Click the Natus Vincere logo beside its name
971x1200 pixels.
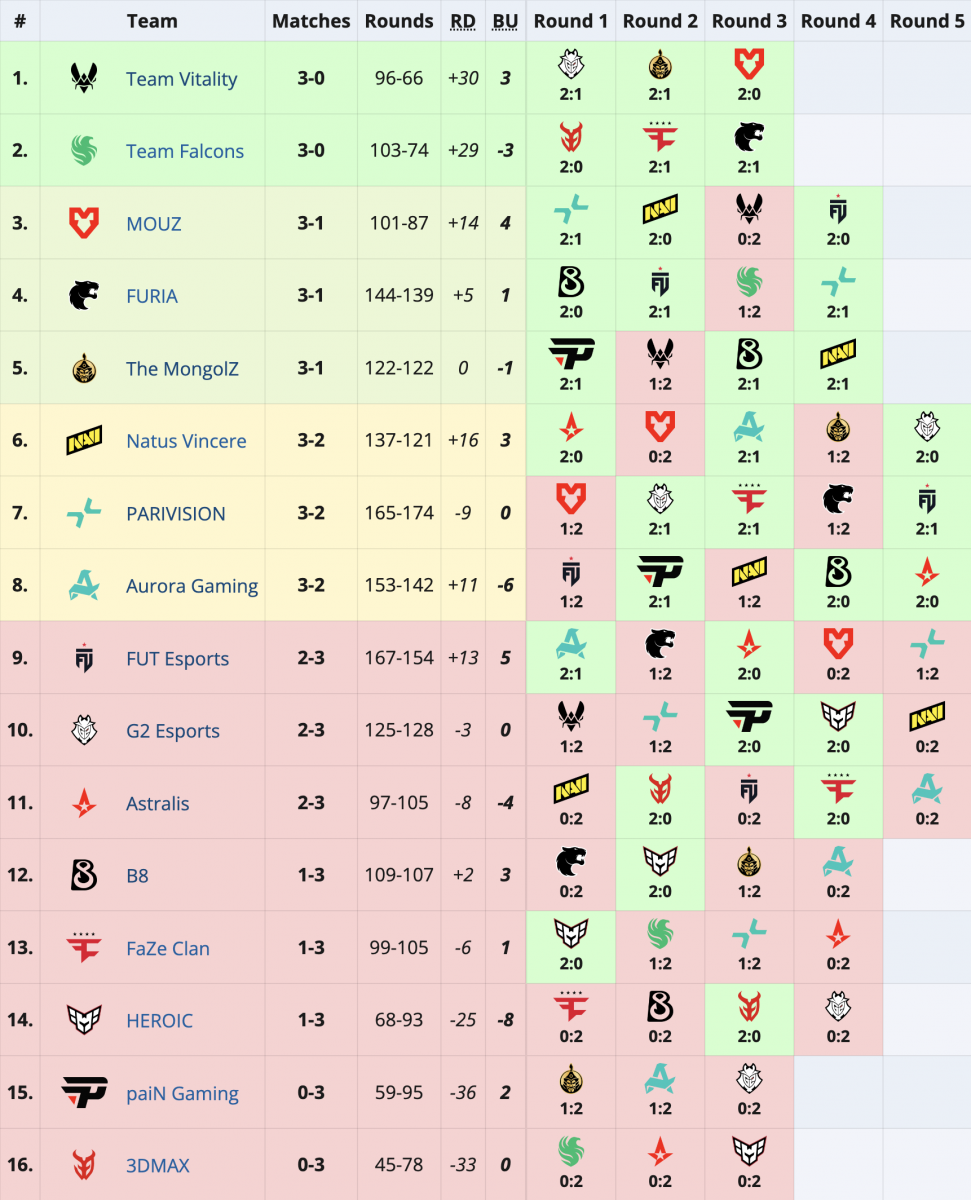click(x=84, y=440)
